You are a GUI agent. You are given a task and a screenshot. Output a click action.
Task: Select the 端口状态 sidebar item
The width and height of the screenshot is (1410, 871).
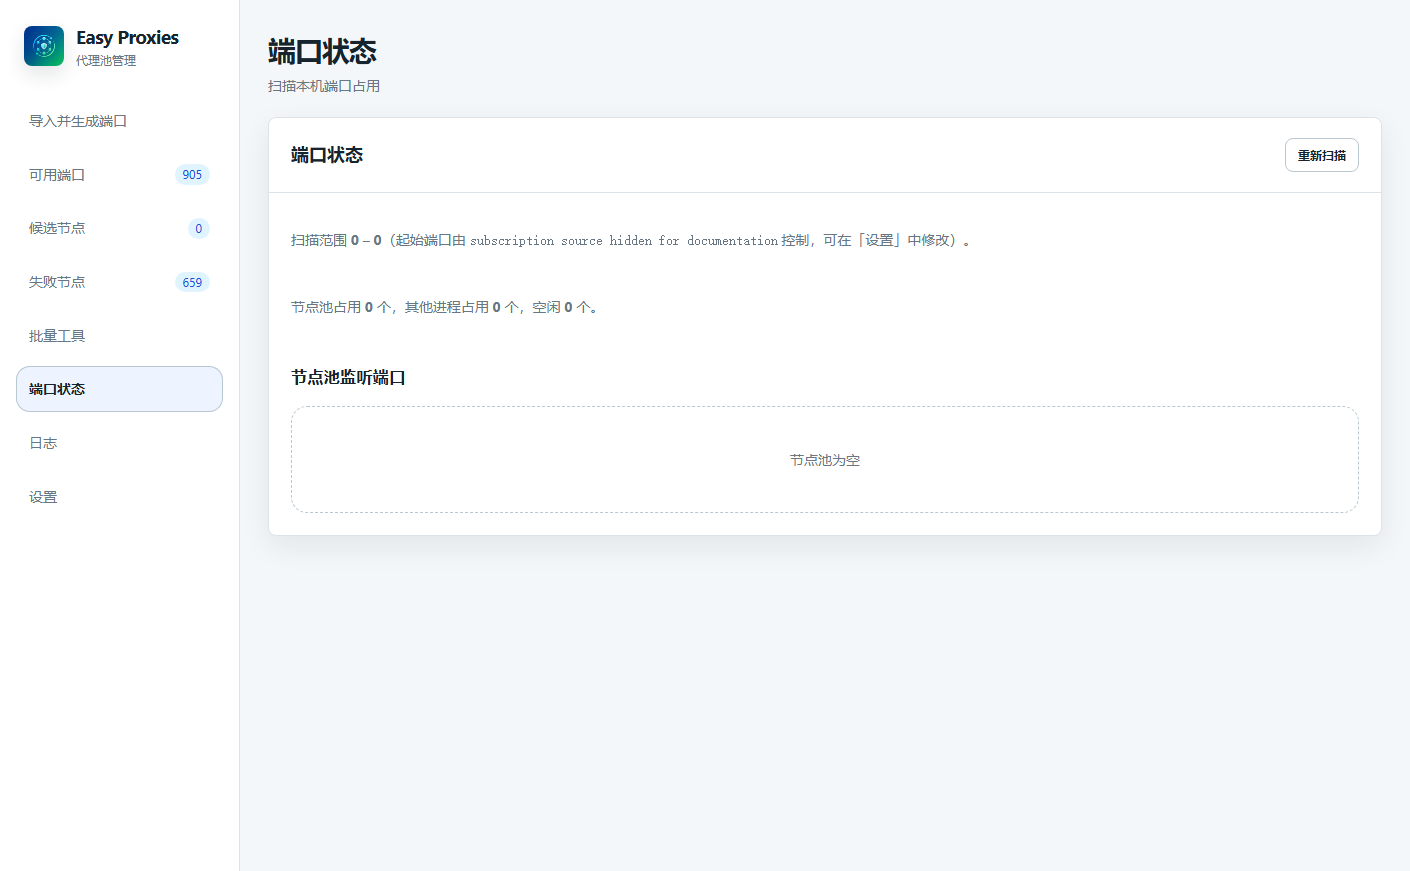(119, 389)
